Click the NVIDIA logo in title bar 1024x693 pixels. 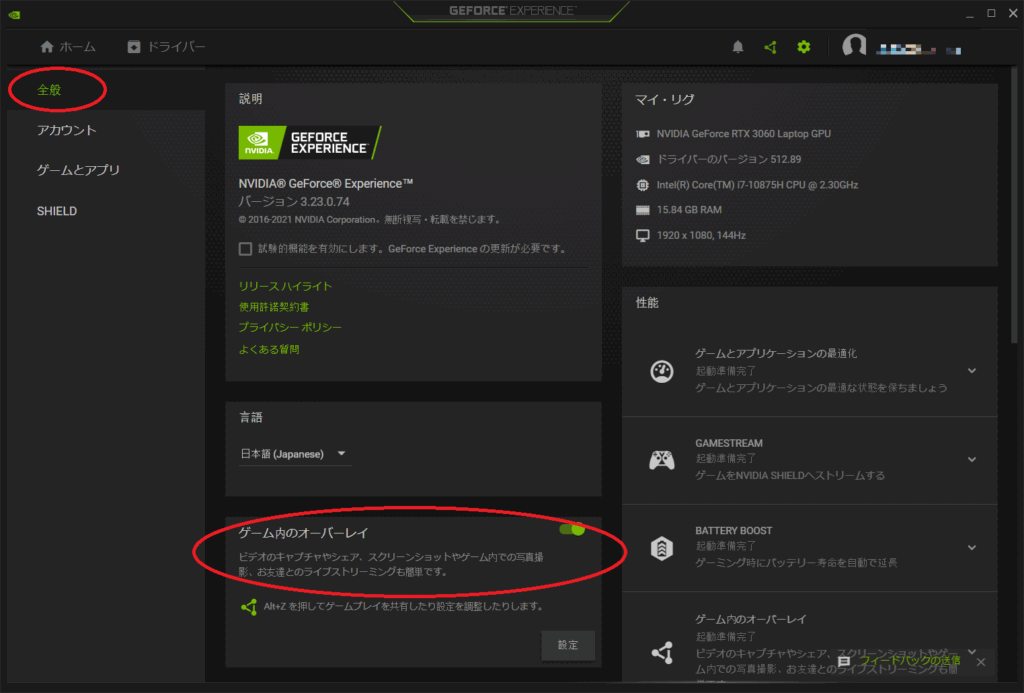click(x=14, y=14)
